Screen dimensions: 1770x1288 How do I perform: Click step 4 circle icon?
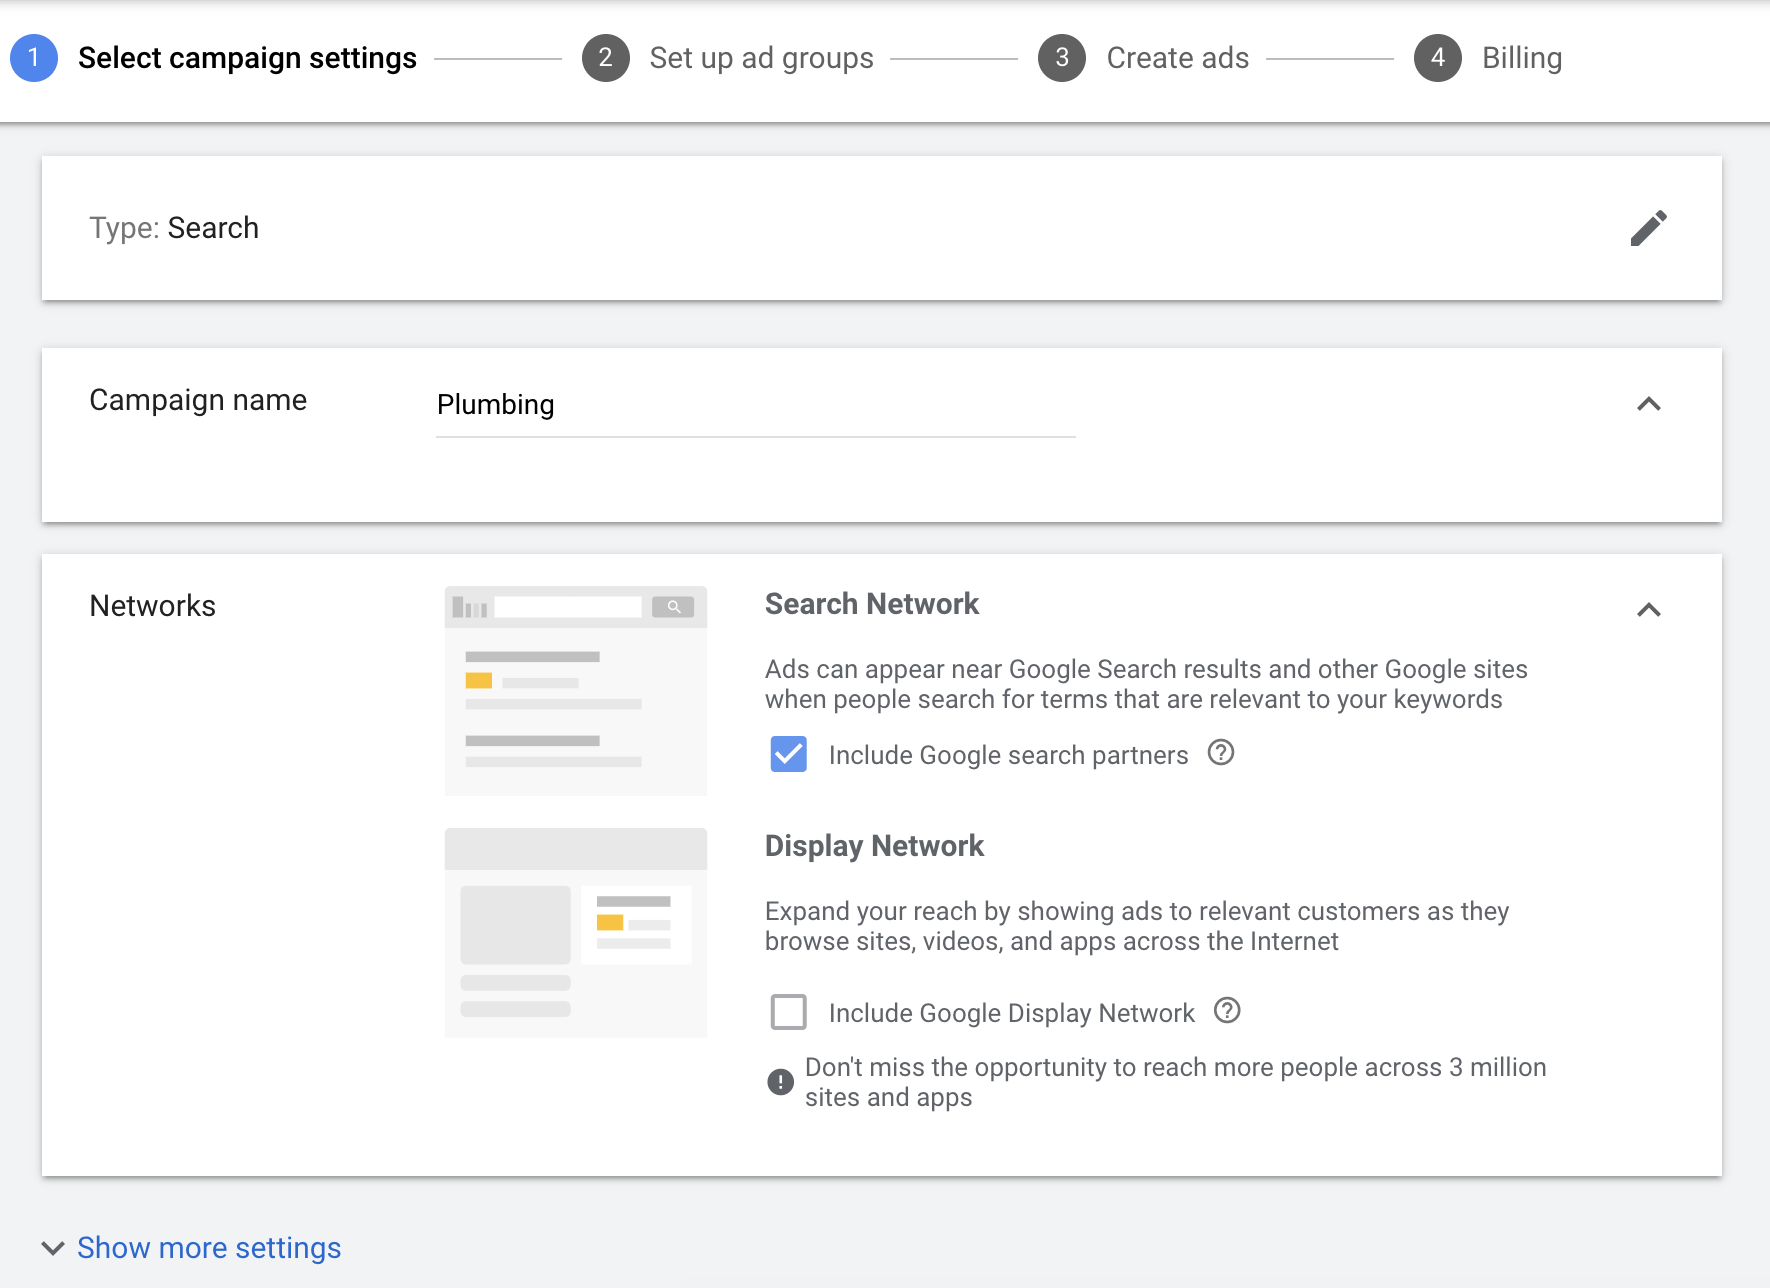(x=1438, y=58)
